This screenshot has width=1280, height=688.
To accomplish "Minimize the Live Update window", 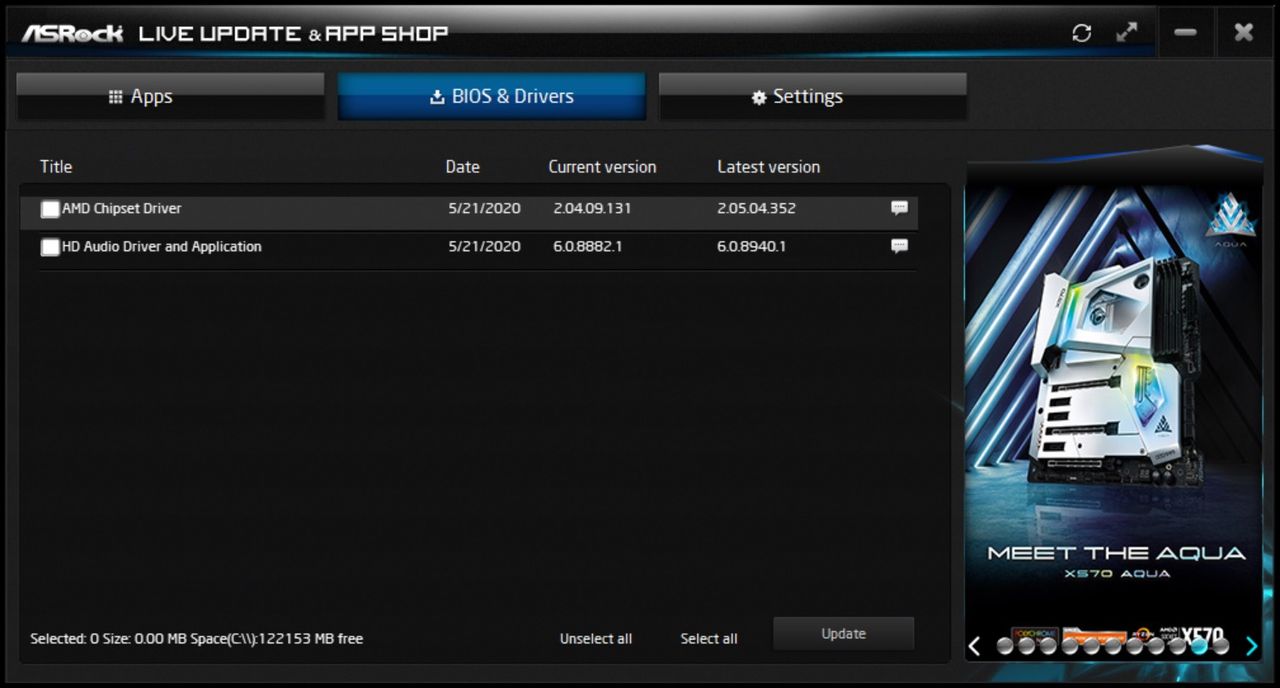I will [x=1186, y=33].
